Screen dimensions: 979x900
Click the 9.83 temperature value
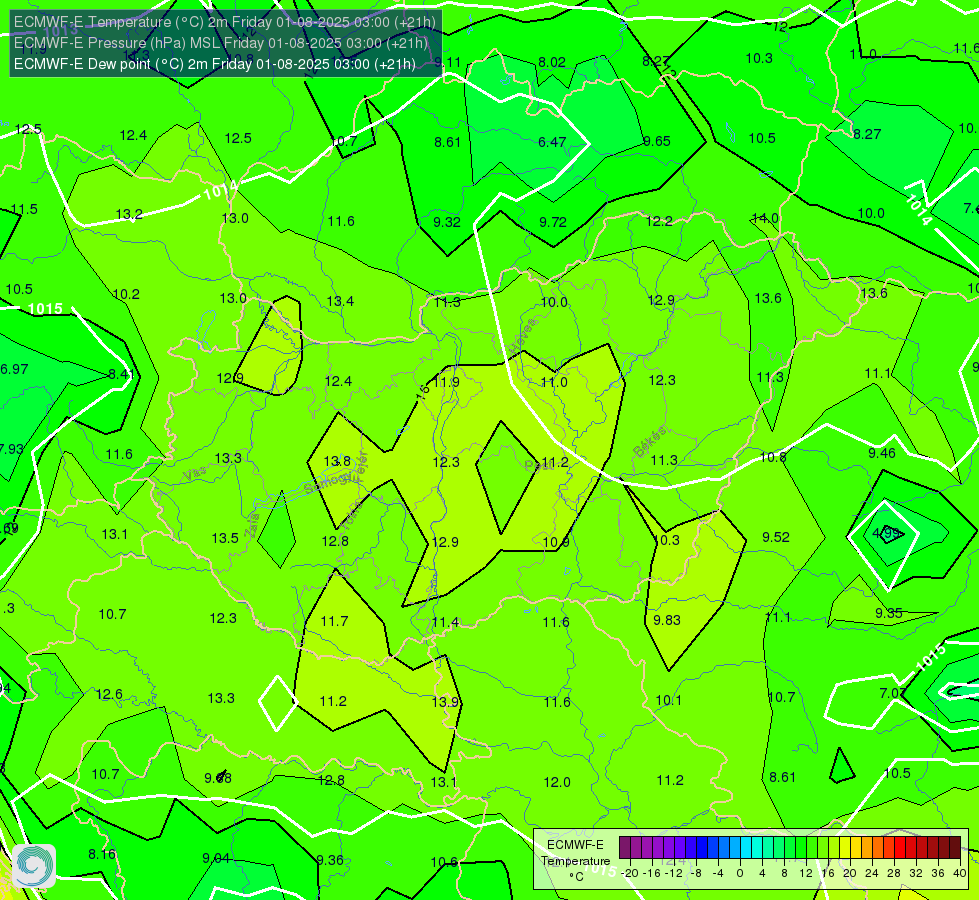click(667, 620)
